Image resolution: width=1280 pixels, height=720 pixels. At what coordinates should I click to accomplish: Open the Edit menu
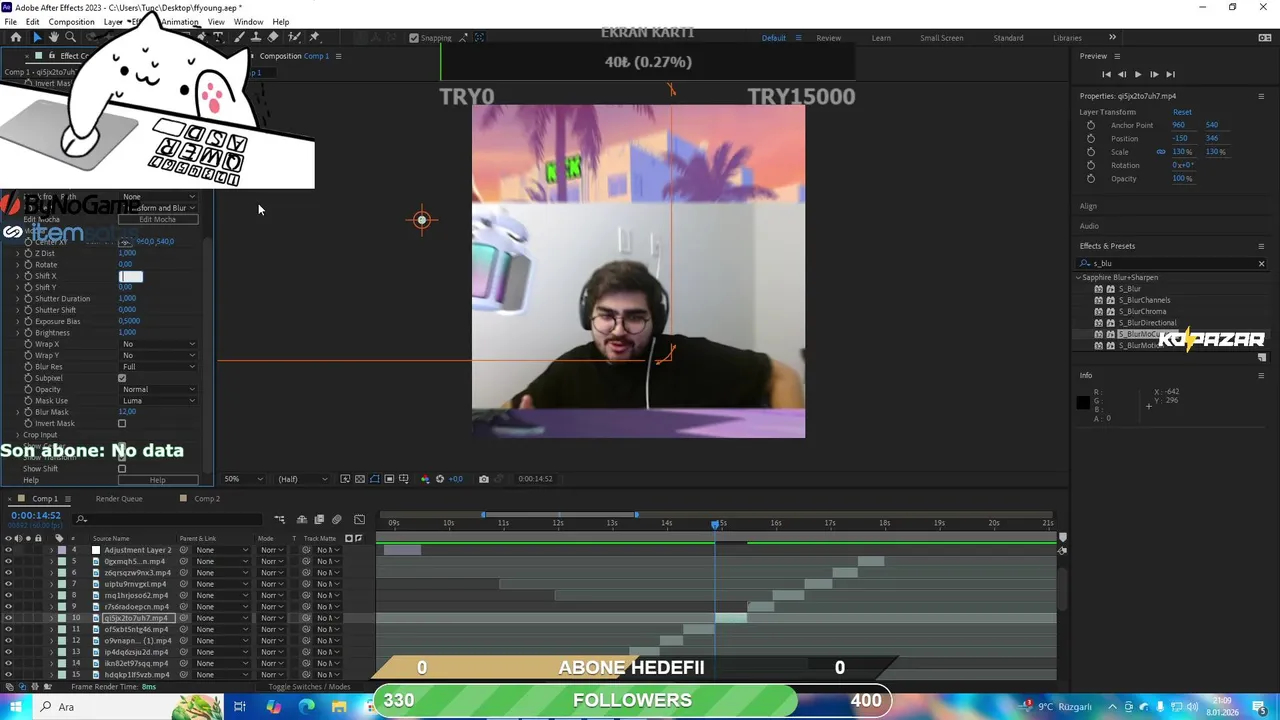click(x=33, y=22)
